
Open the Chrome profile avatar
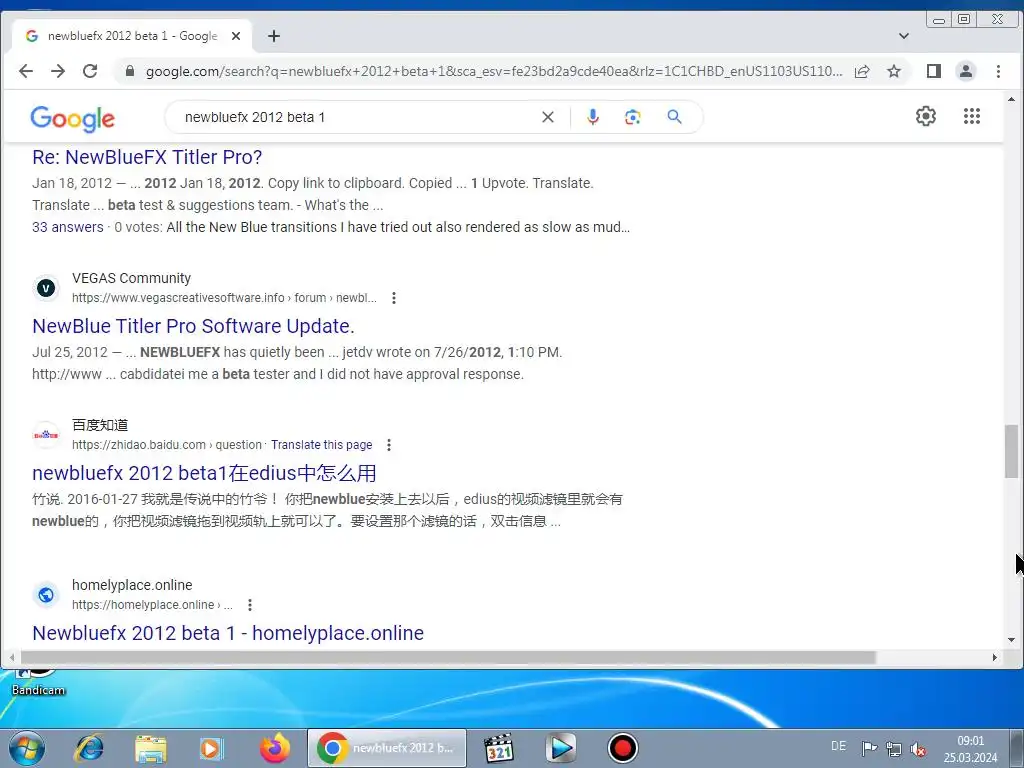click(966, 71)
